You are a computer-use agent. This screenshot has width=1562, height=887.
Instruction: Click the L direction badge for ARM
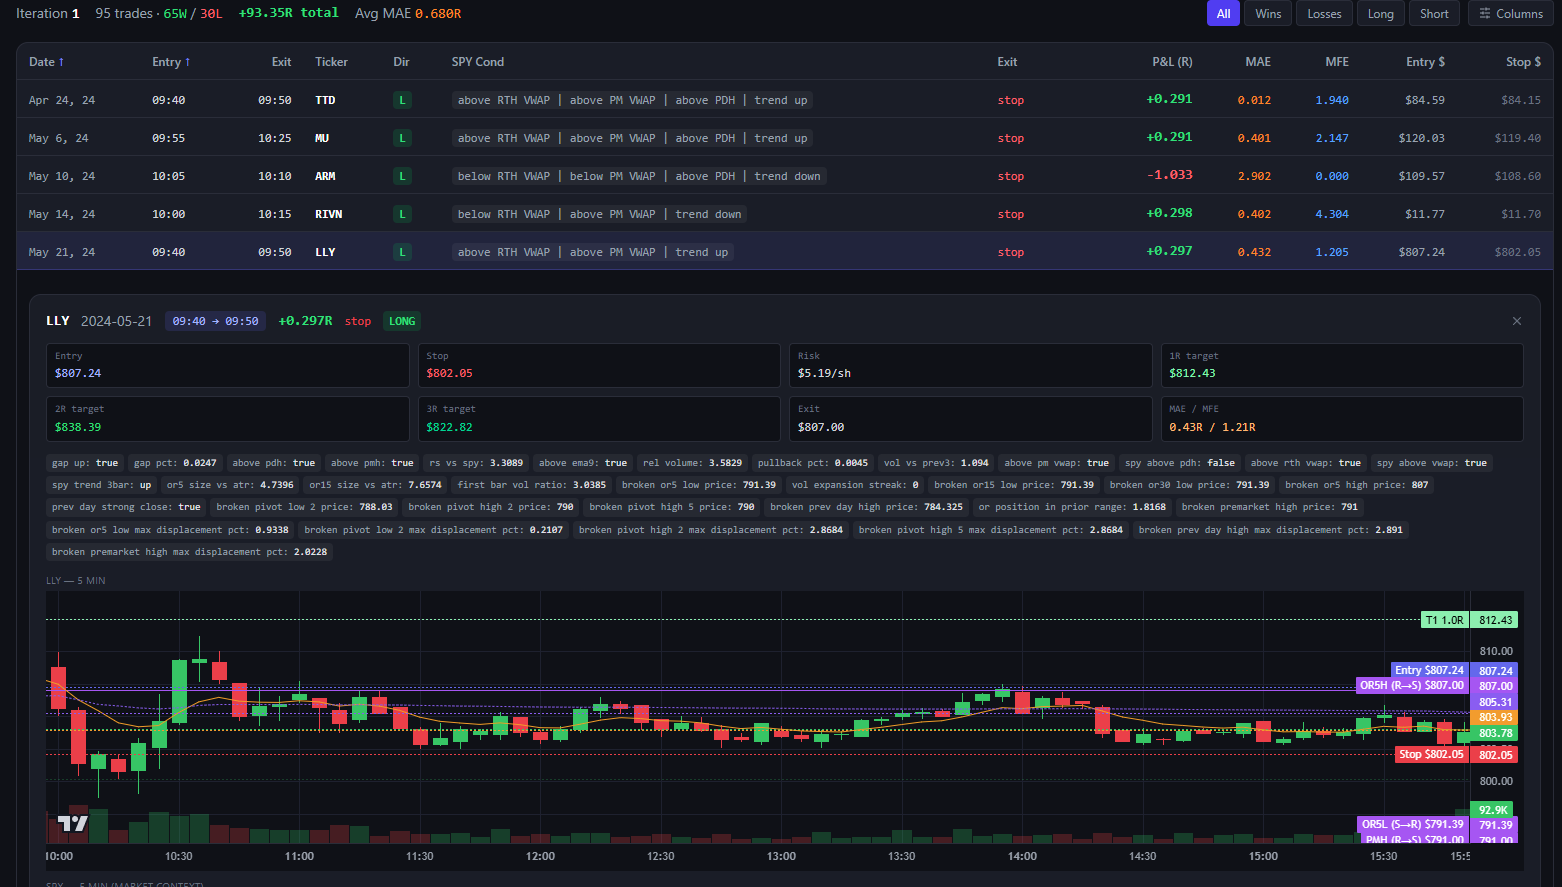(x=402, y=176)
